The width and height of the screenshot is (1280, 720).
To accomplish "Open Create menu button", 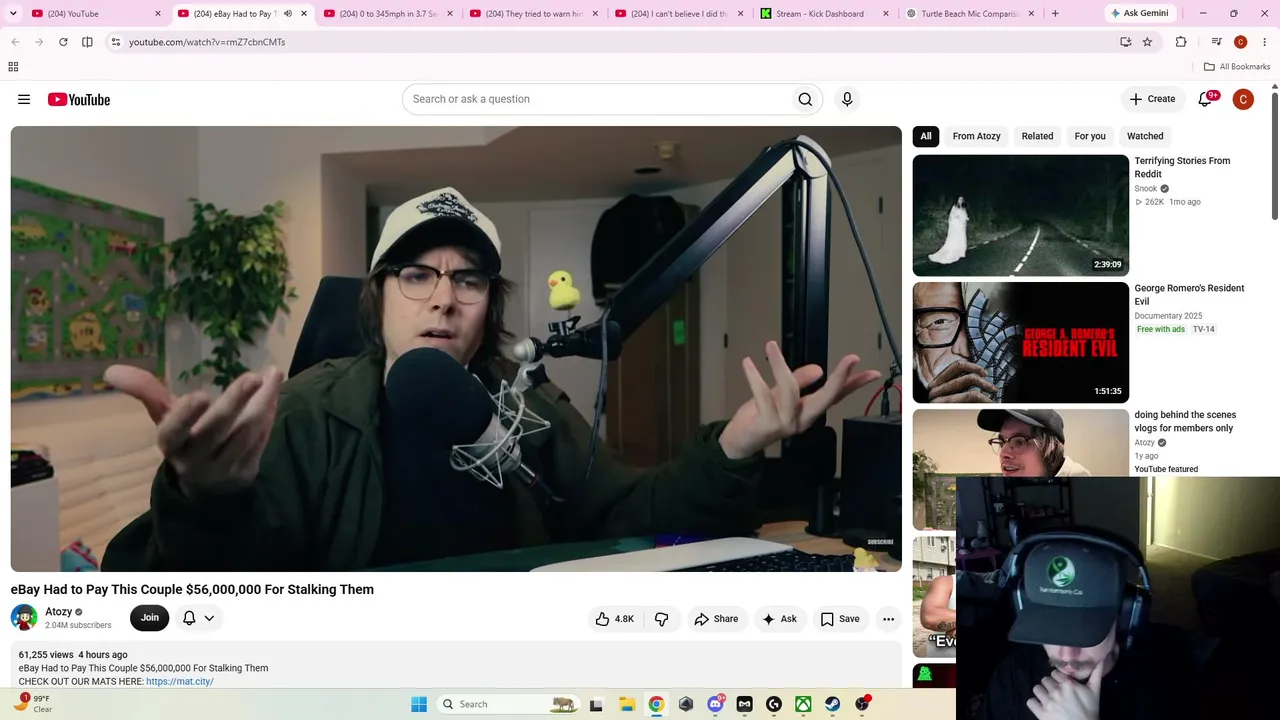I will pos(1152,99).
